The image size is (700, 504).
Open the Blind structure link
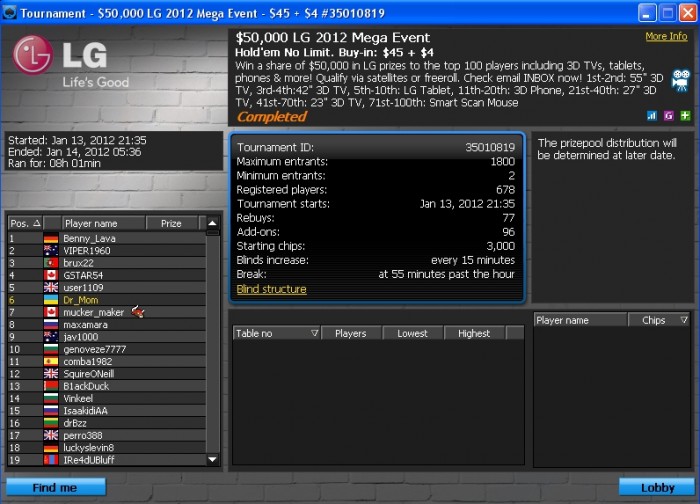(x=271, y=289)
